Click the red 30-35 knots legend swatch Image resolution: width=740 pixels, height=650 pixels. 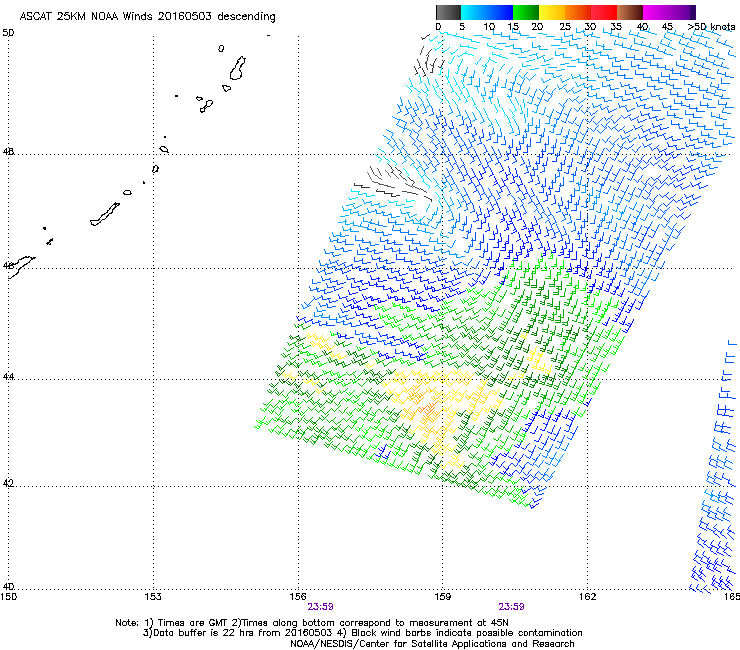coord(604,12)
